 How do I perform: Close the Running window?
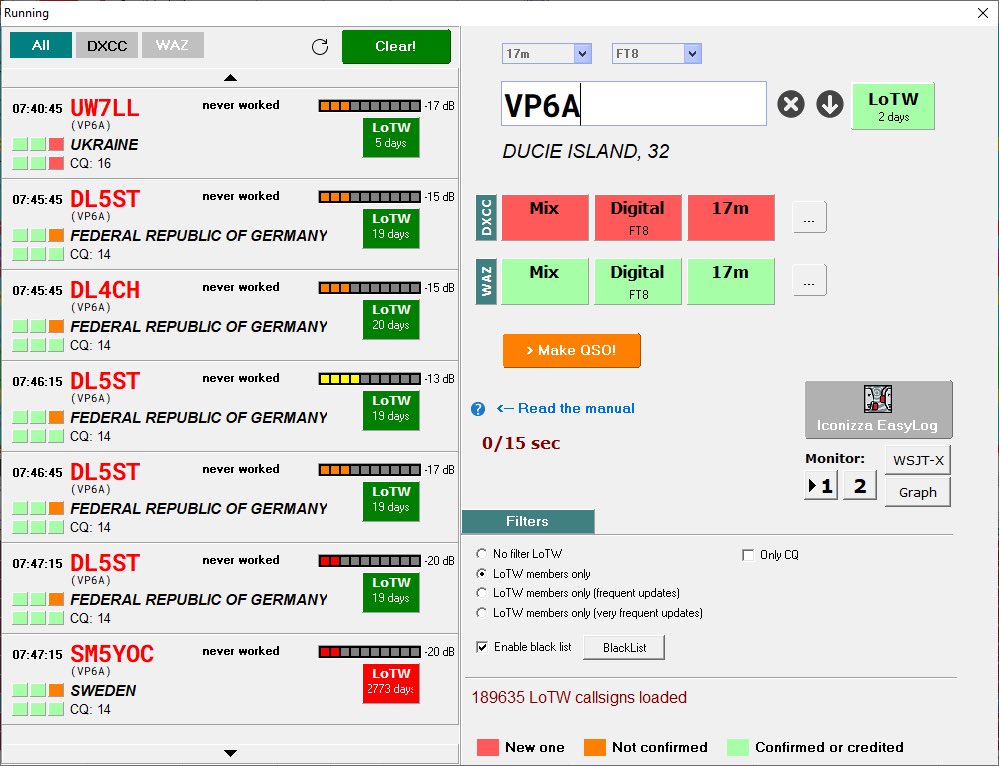coord(983,13)
